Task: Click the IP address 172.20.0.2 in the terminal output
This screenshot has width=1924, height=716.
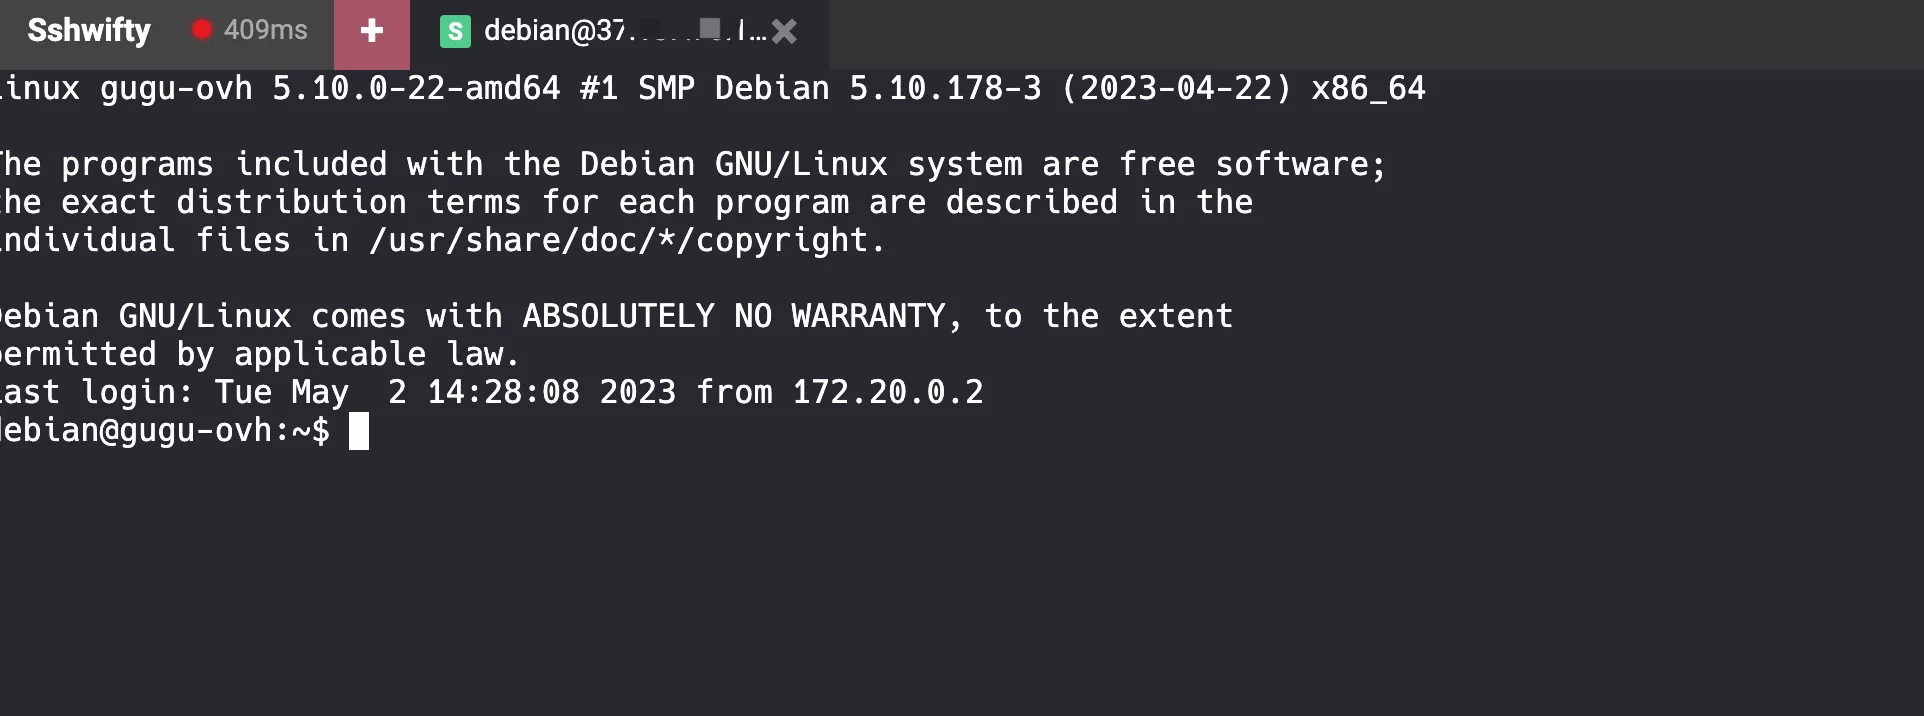Action: [888, 392]
